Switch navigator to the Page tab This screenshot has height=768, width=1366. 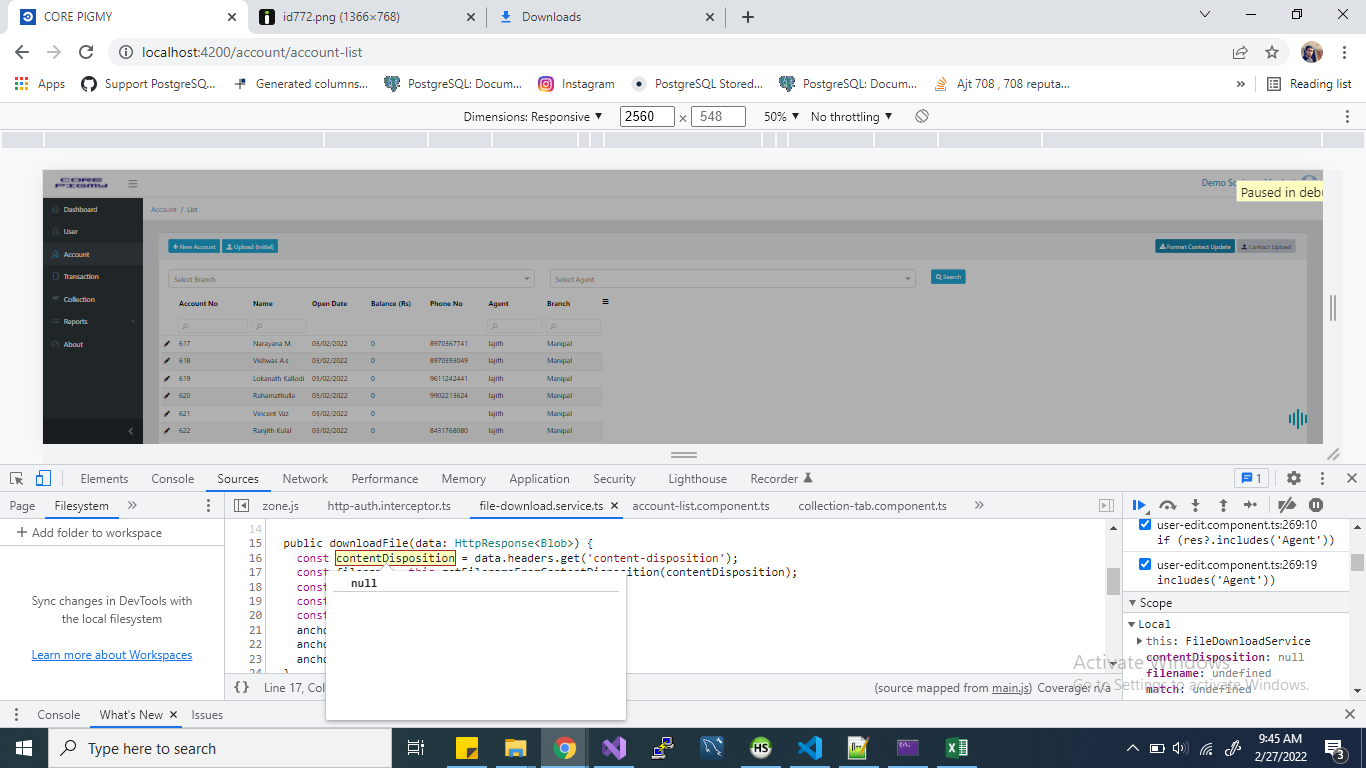point(22,505)
